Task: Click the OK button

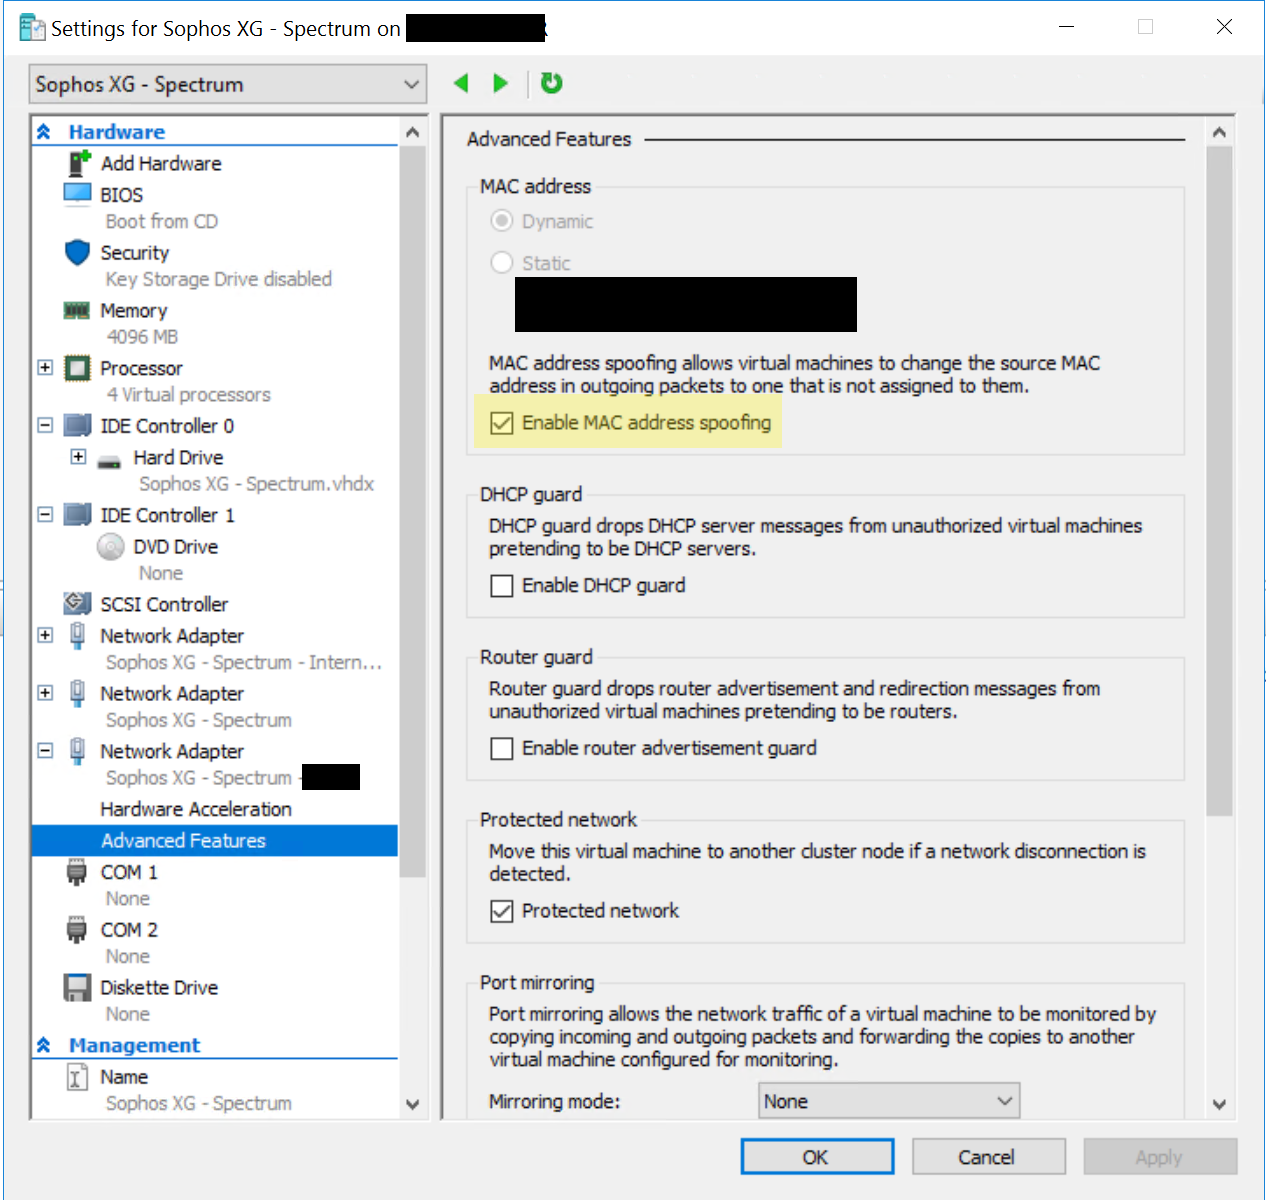Action: point(817,1157)
